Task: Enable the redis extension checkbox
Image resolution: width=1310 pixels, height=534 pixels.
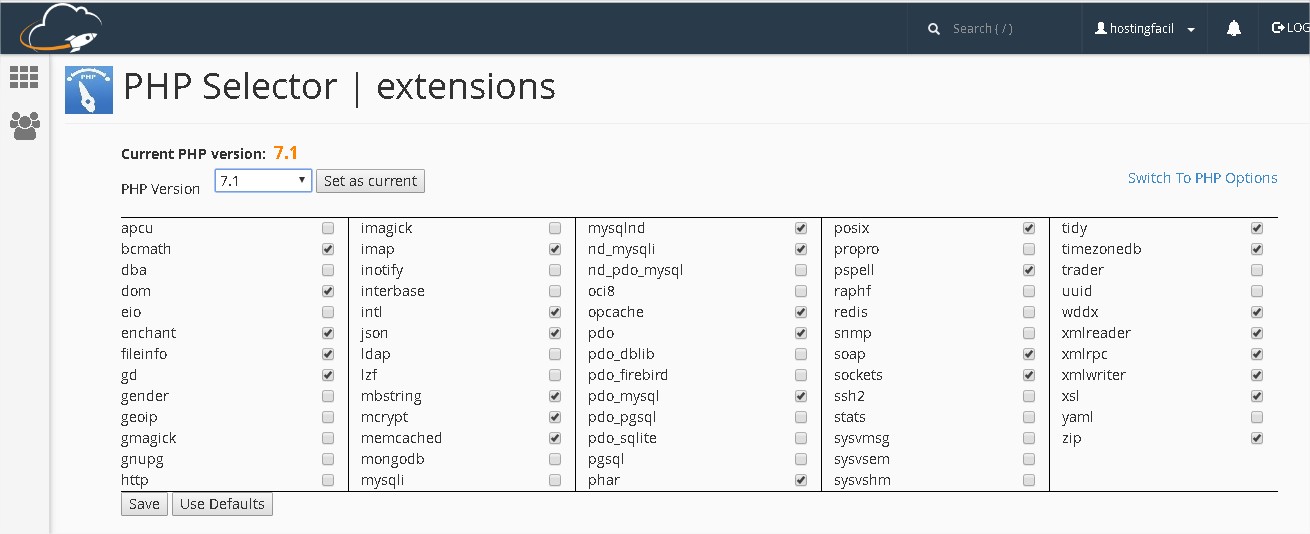Action: click(x=1029, y=312)
